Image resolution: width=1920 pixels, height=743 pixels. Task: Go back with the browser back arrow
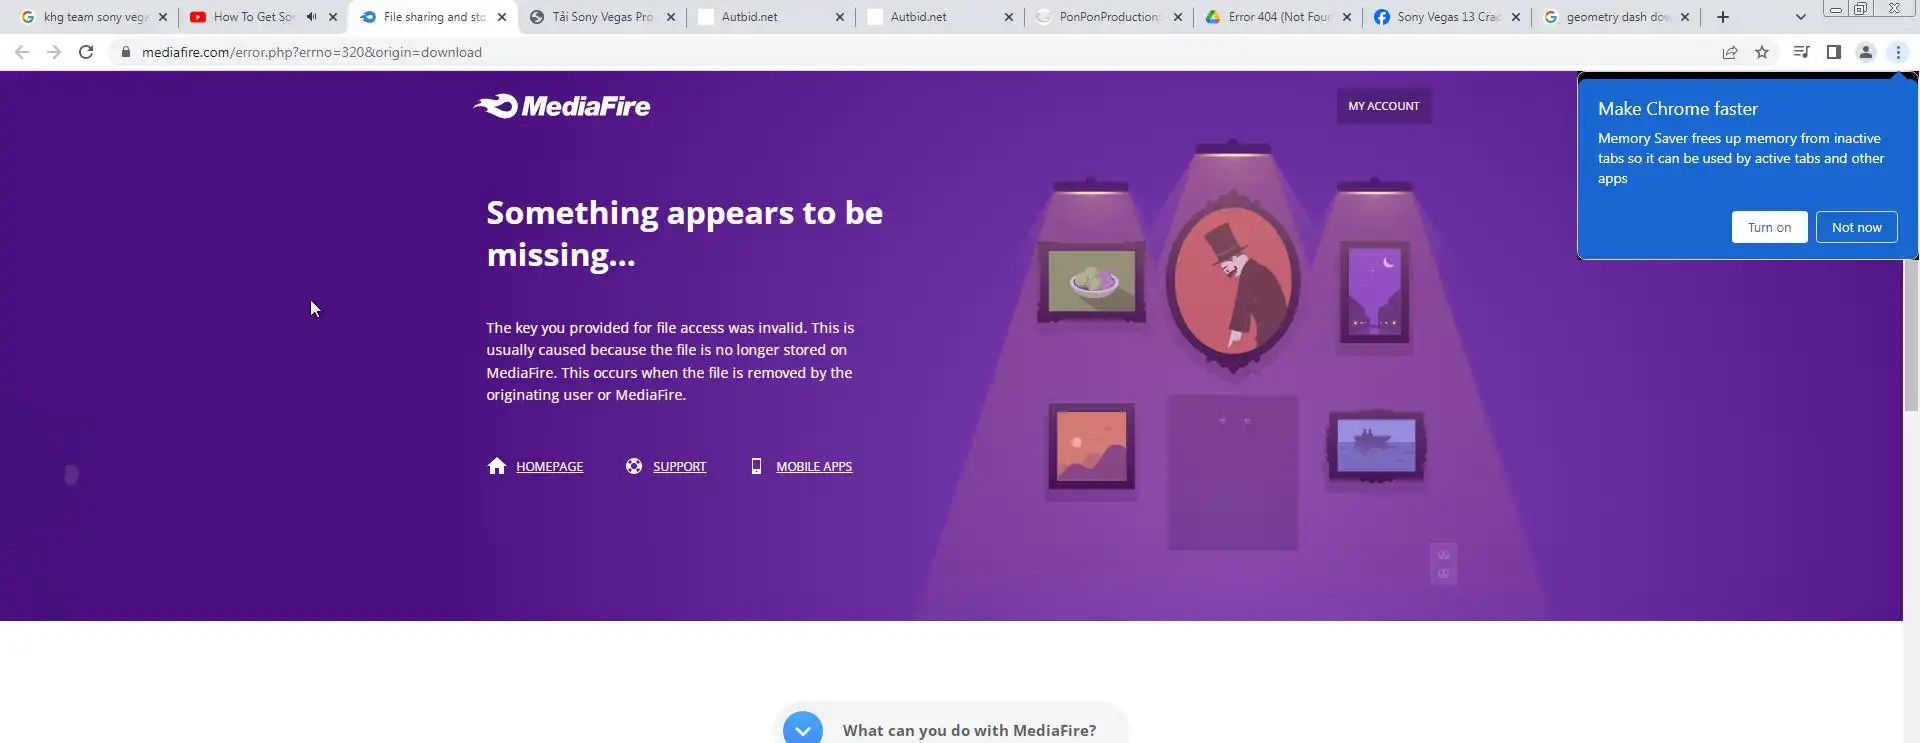[22, 52]
